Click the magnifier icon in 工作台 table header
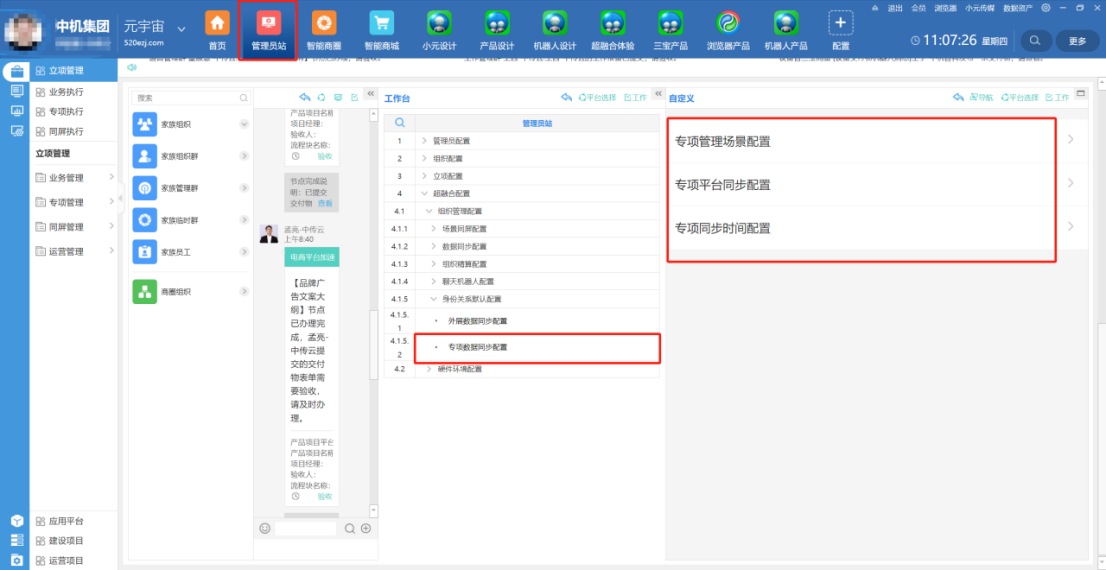The image size is (1106, 570). pyautogui.click(x=399, y=123)
